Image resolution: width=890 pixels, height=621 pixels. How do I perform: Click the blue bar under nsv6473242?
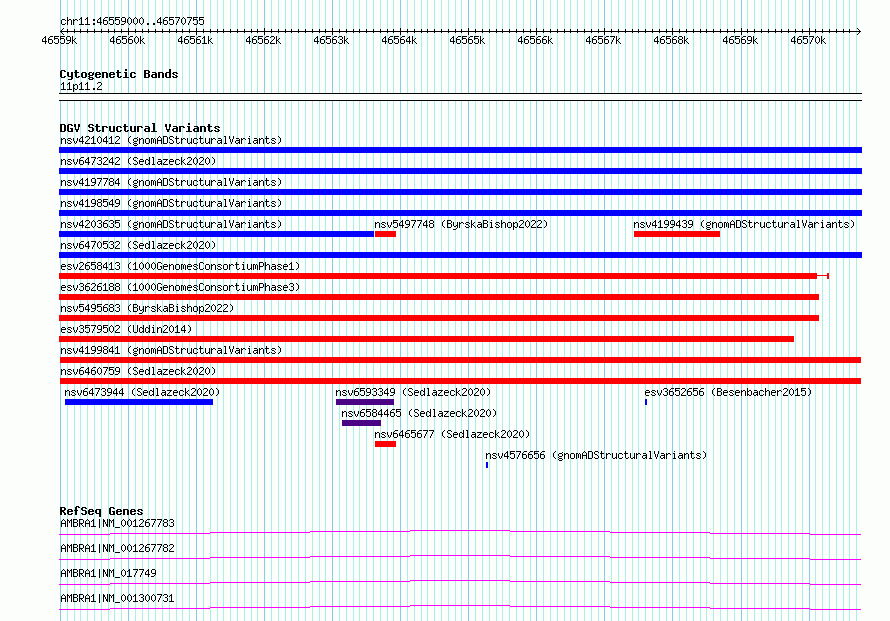tap(460, 171)
